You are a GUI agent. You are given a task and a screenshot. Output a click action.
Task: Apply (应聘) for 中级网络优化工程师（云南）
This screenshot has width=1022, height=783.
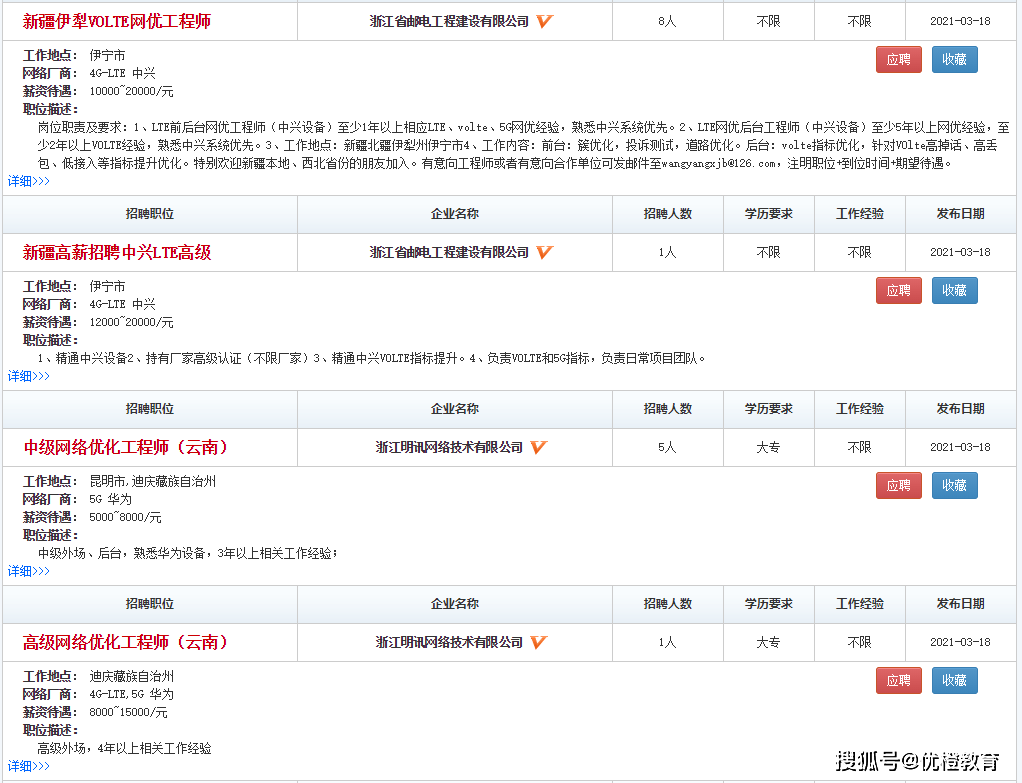tap(899, 485)
